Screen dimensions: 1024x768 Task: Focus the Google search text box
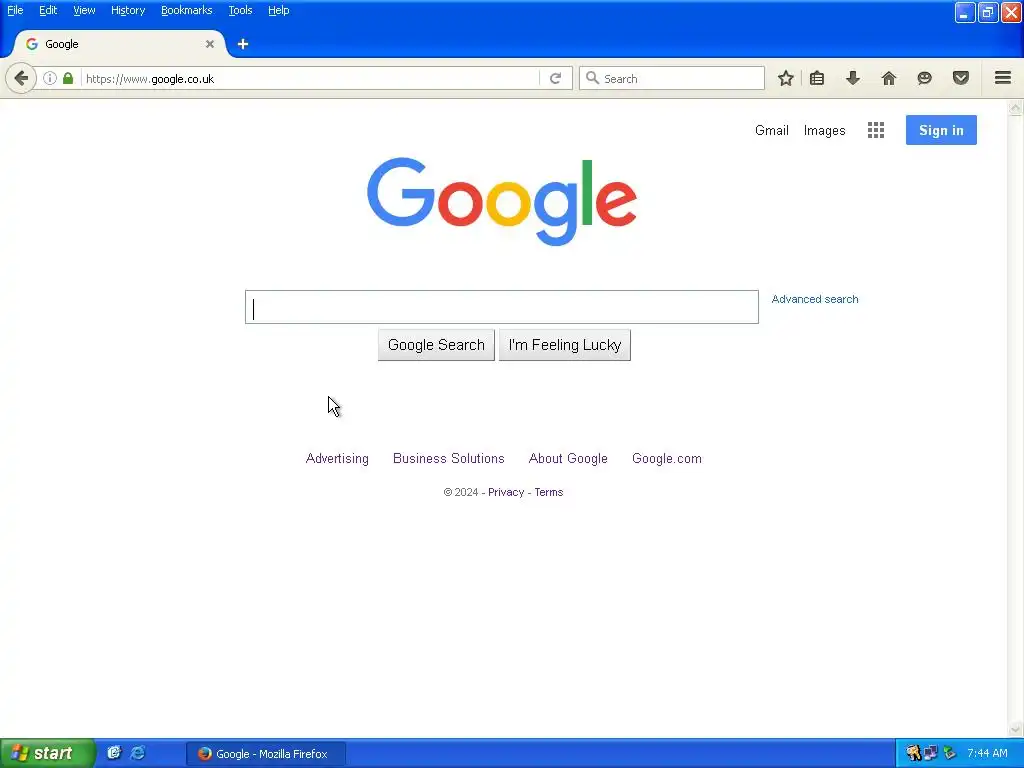point(502,307)
